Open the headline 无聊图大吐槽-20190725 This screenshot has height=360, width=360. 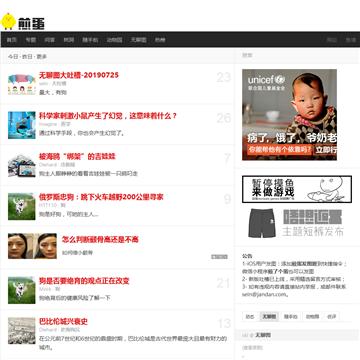coord(79,75)
